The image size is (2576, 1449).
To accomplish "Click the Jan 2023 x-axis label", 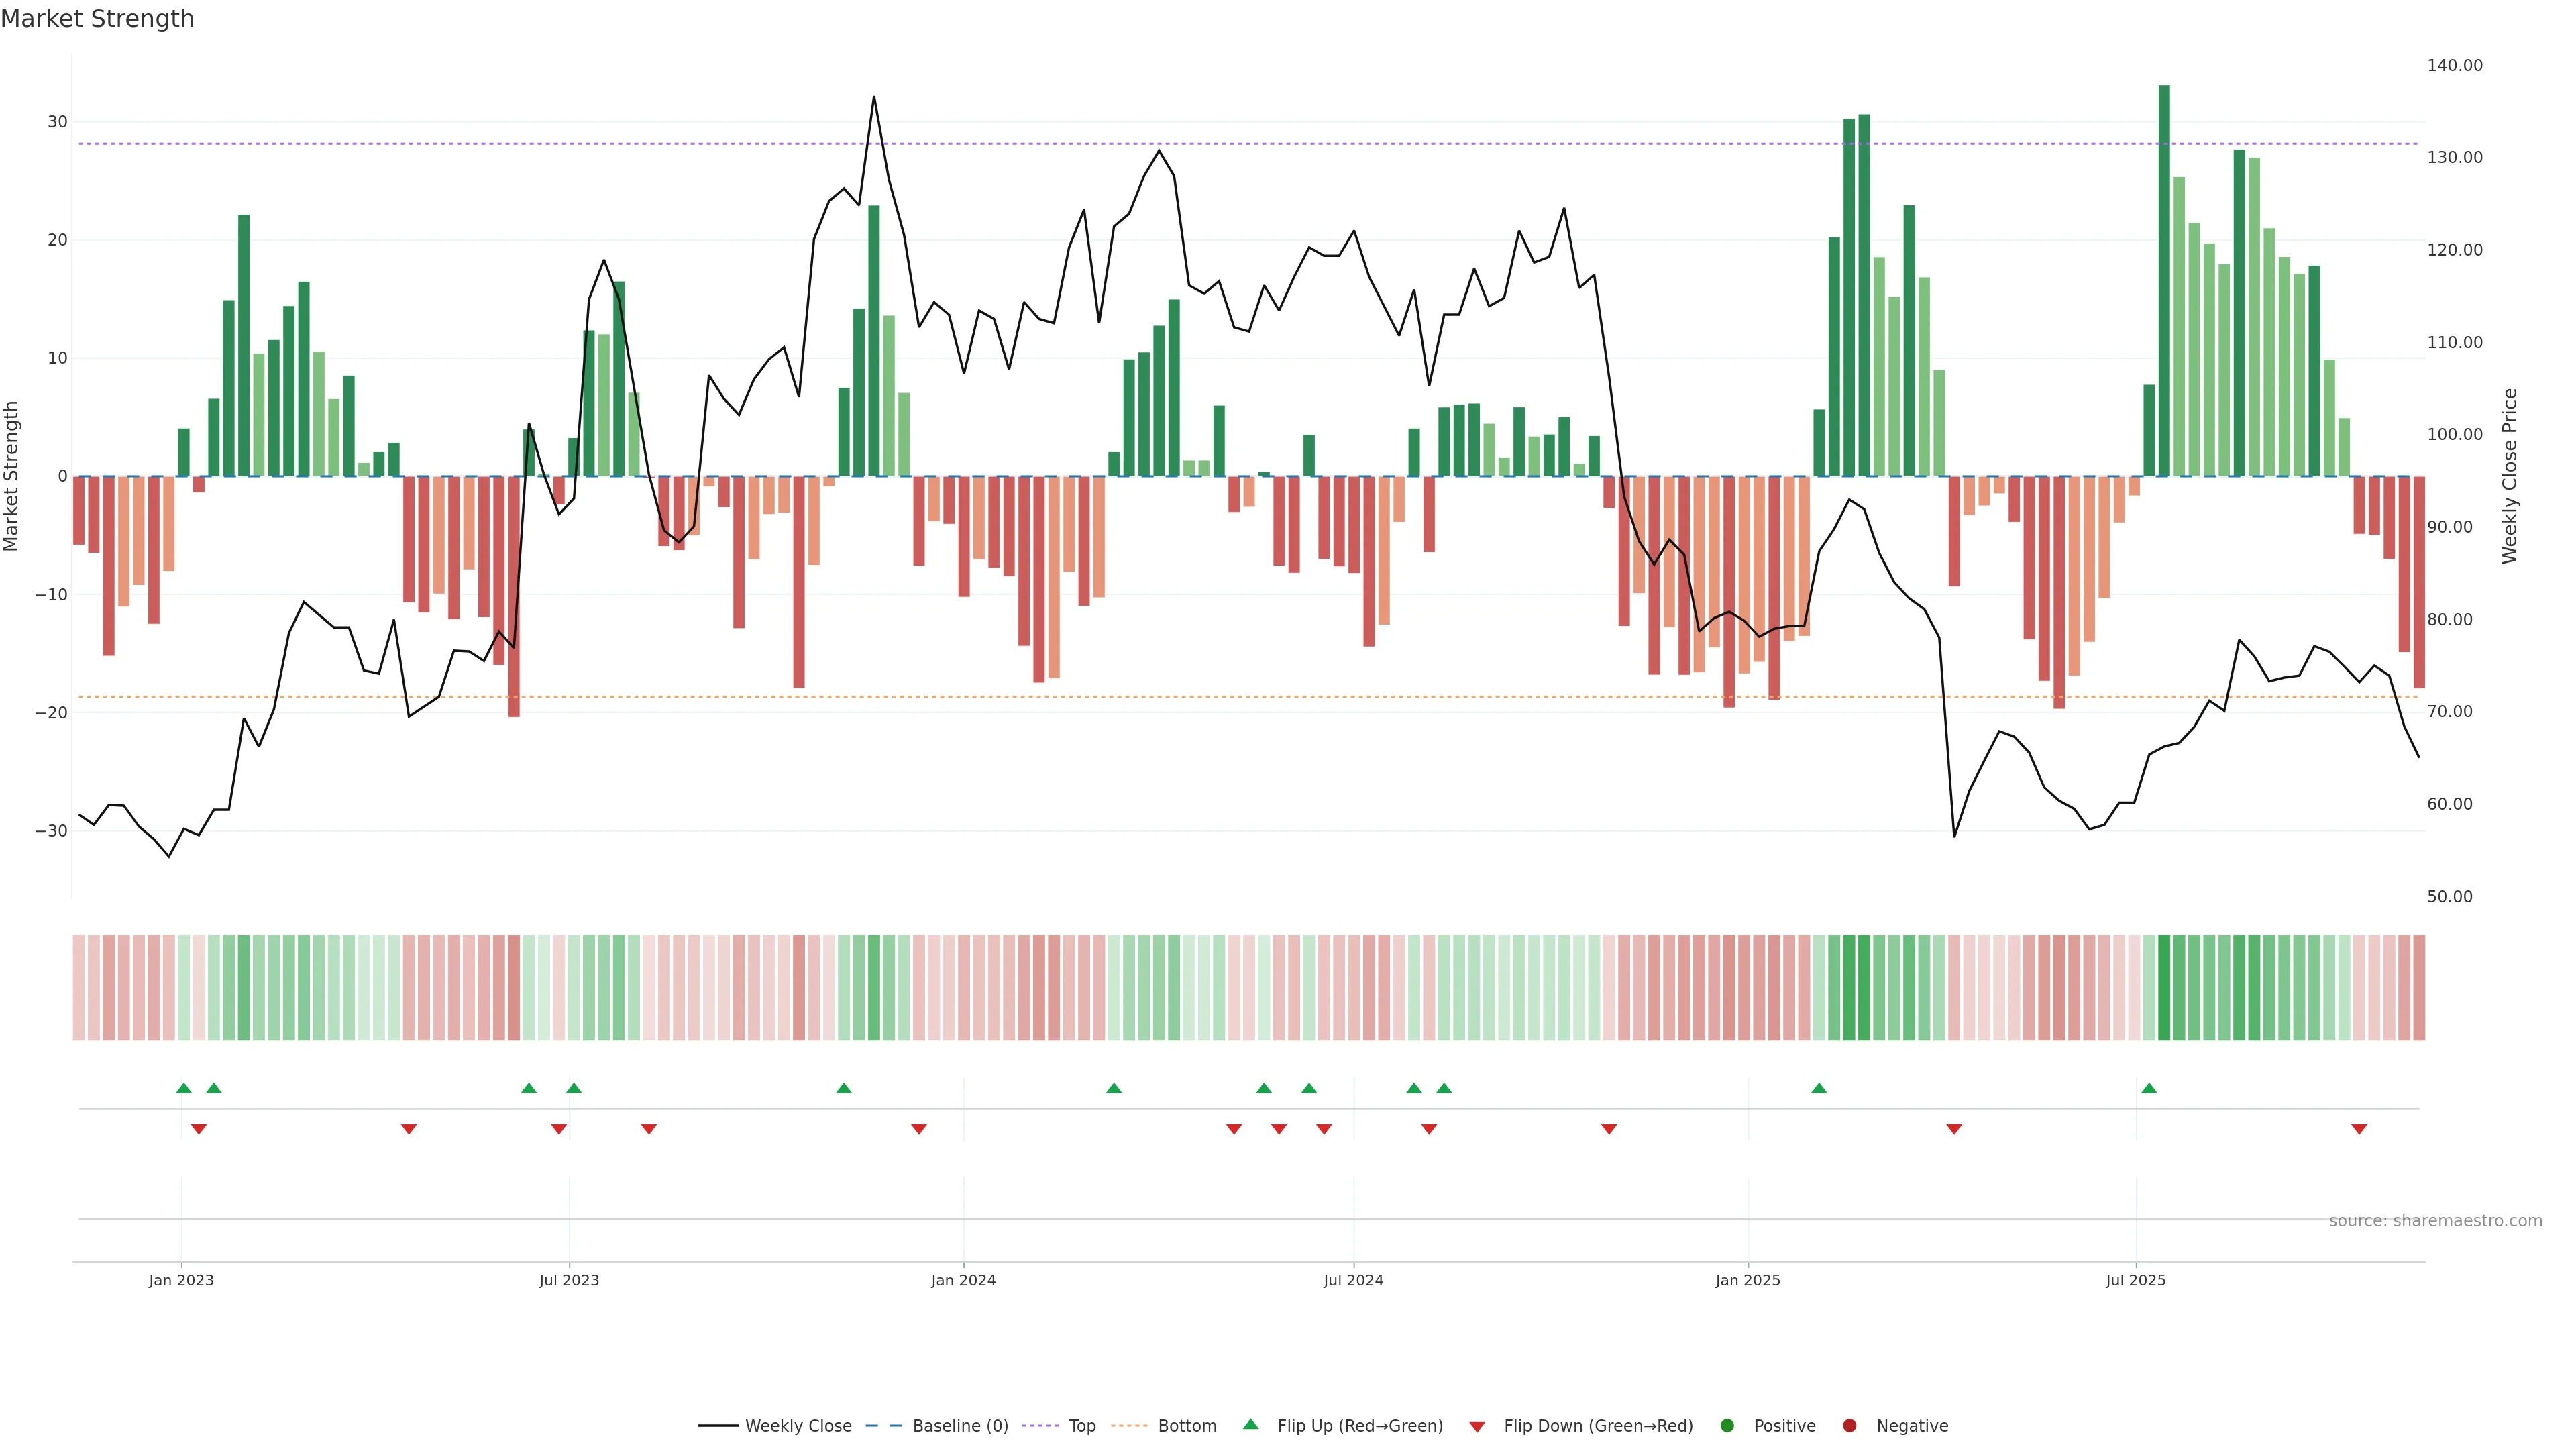I will pyautogui.click(x=181, y=1280).
